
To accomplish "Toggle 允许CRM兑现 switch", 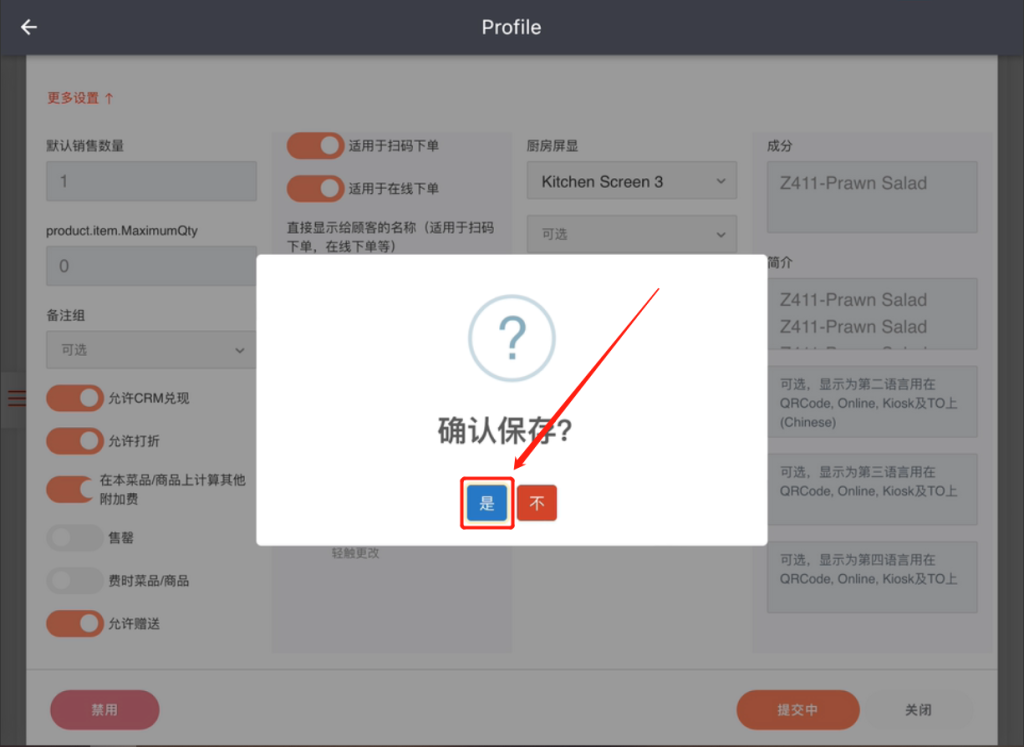I will pyautogui.click(x=74, y=398).
